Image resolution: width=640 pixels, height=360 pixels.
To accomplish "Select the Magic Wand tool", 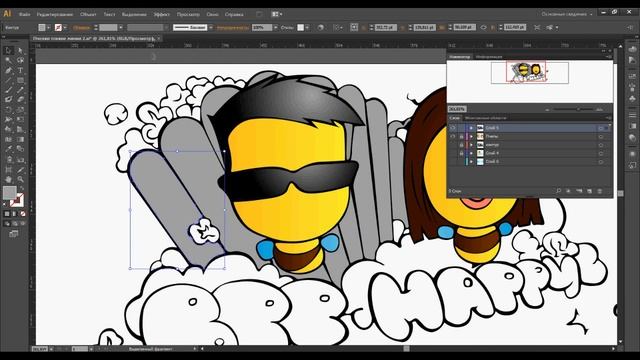I will [x=8, y=60].
